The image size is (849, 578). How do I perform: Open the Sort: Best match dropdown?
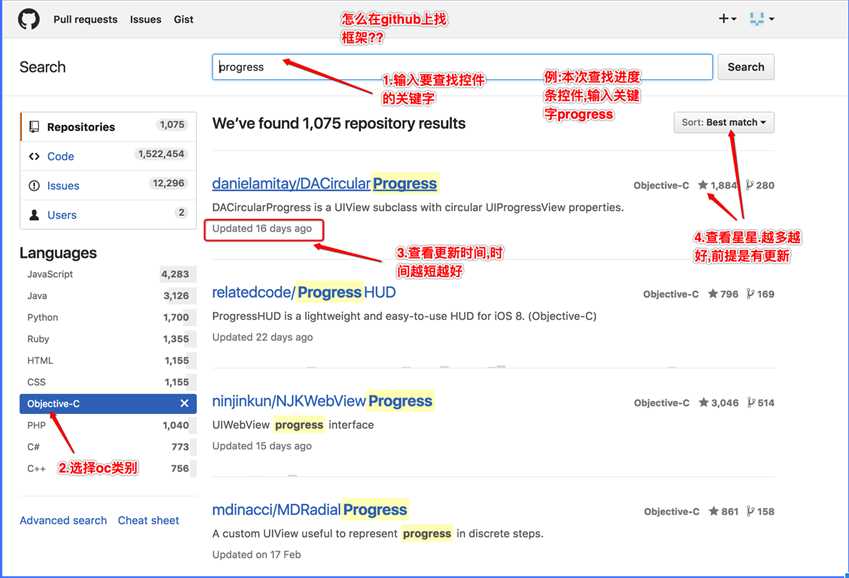[724, 122]
